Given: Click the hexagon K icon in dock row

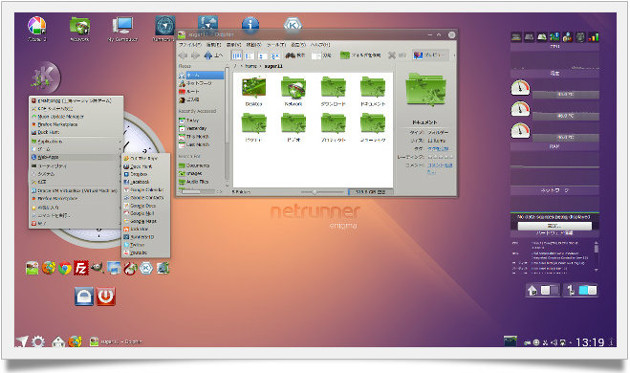Looking at the screenshot, I should 146,268.
